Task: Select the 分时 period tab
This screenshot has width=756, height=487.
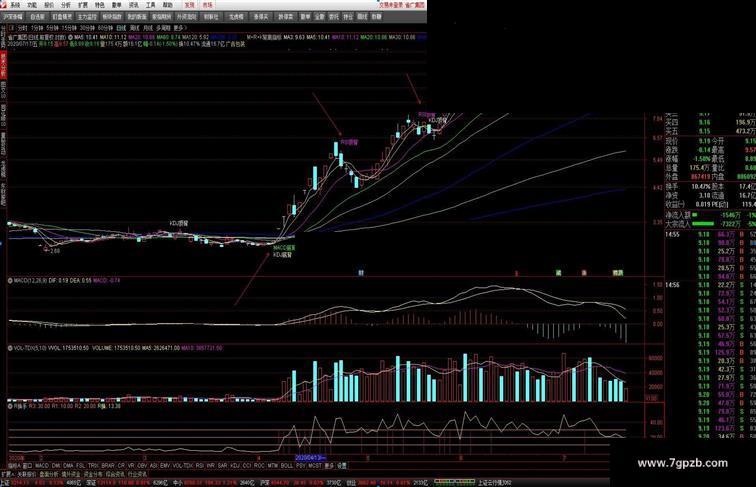Action: [x=22, y=28]
